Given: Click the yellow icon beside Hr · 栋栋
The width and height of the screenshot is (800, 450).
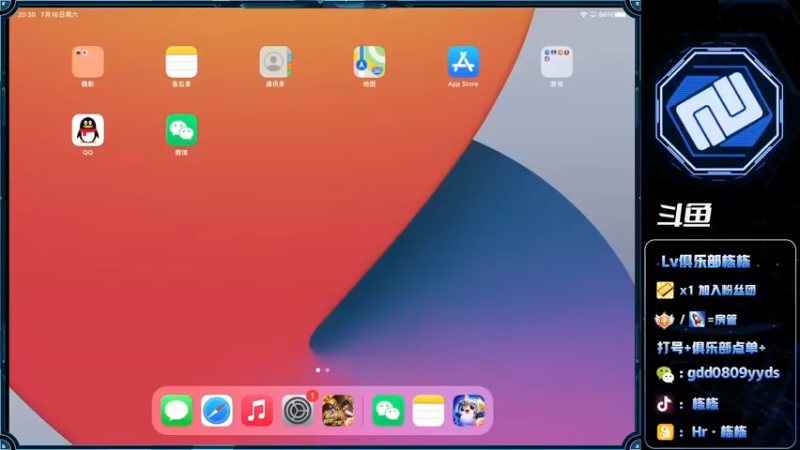Looking at the screenshot, I should click(x=665, y=432).
